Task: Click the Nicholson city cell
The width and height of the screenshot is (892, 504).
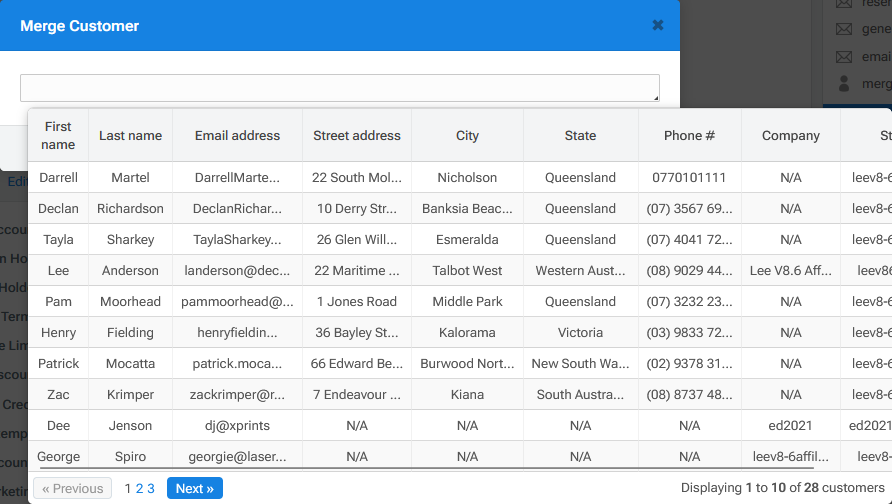Action: 467,177
